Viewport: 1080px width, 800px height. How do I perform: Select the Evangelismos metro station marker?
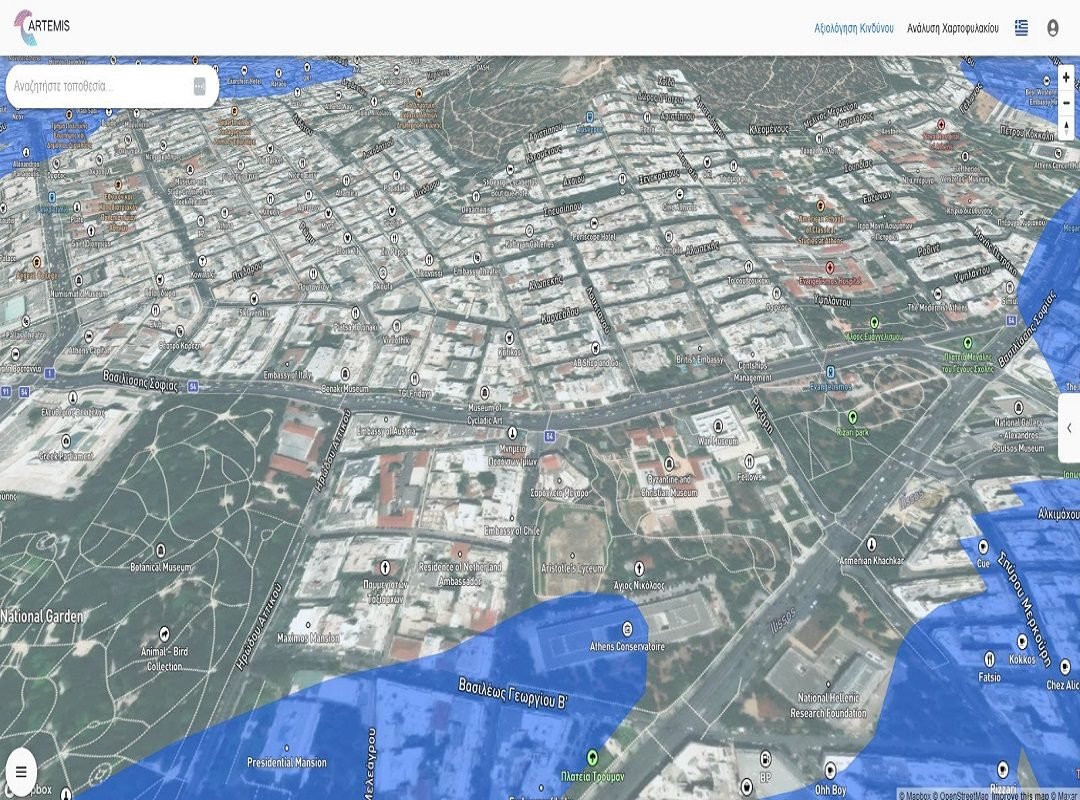point(830,371)
